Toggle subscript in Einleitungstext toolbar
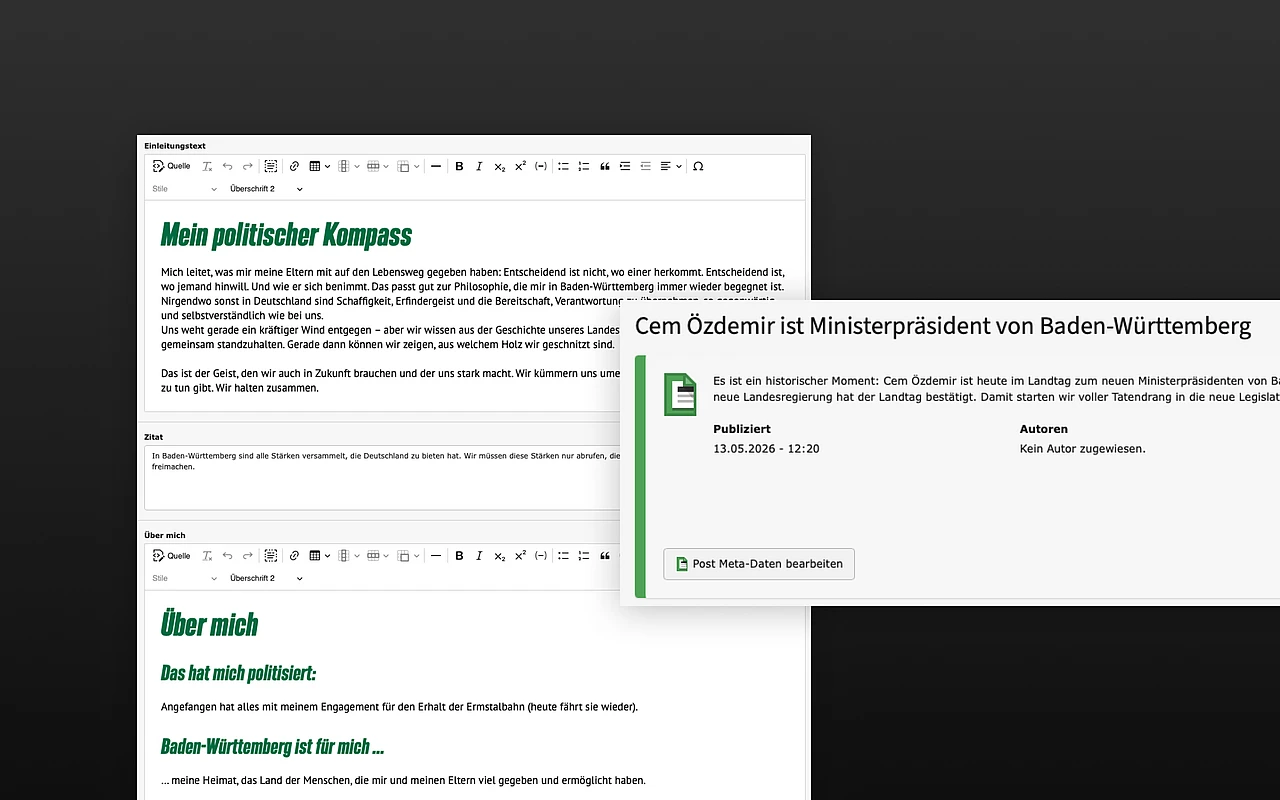This screenshot has width=1280, height=800. (x=500, y=166)
